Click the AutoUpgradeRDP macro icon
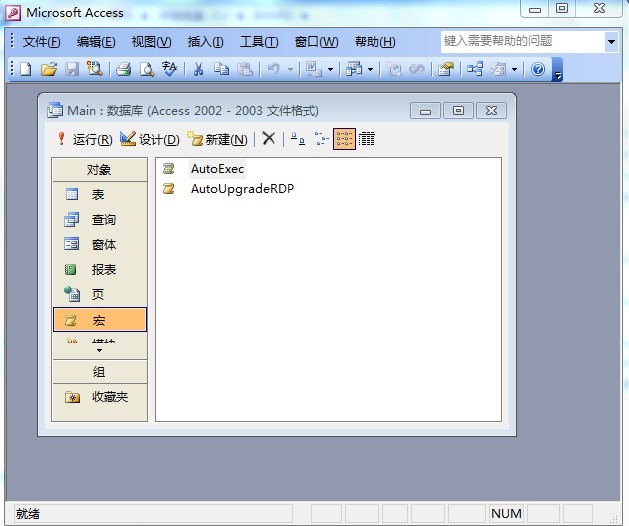Viewport: 629px width, 526px height. [x=168, y=188]
